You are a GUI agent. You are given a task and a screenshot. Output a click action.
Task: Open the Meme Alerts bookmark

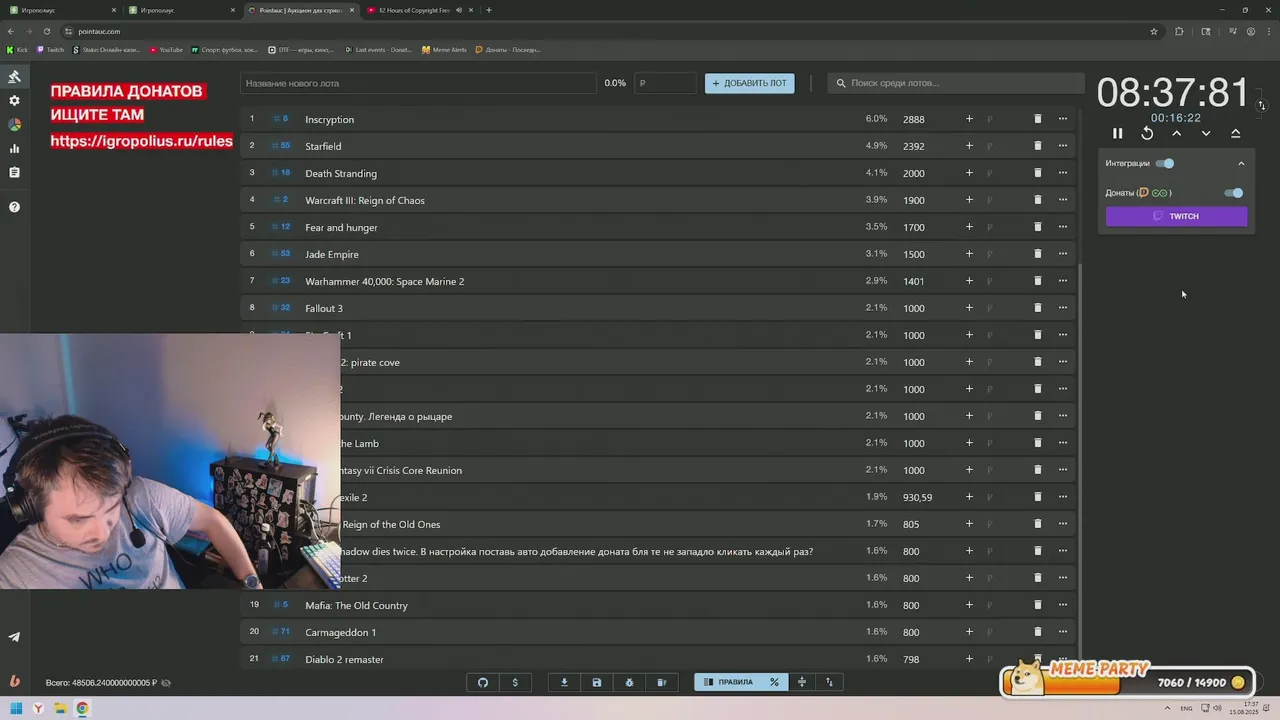tap(444, 49)
